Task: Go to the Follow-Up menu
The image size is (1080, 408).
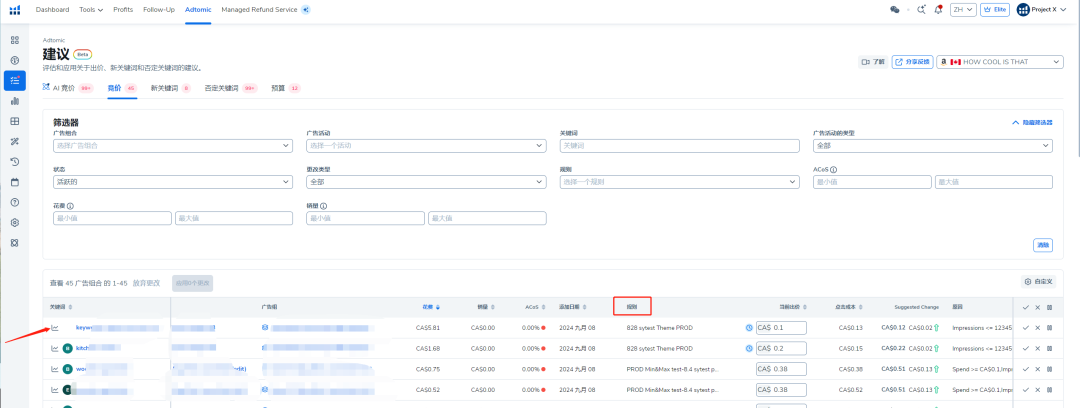Action: point(159,10)
